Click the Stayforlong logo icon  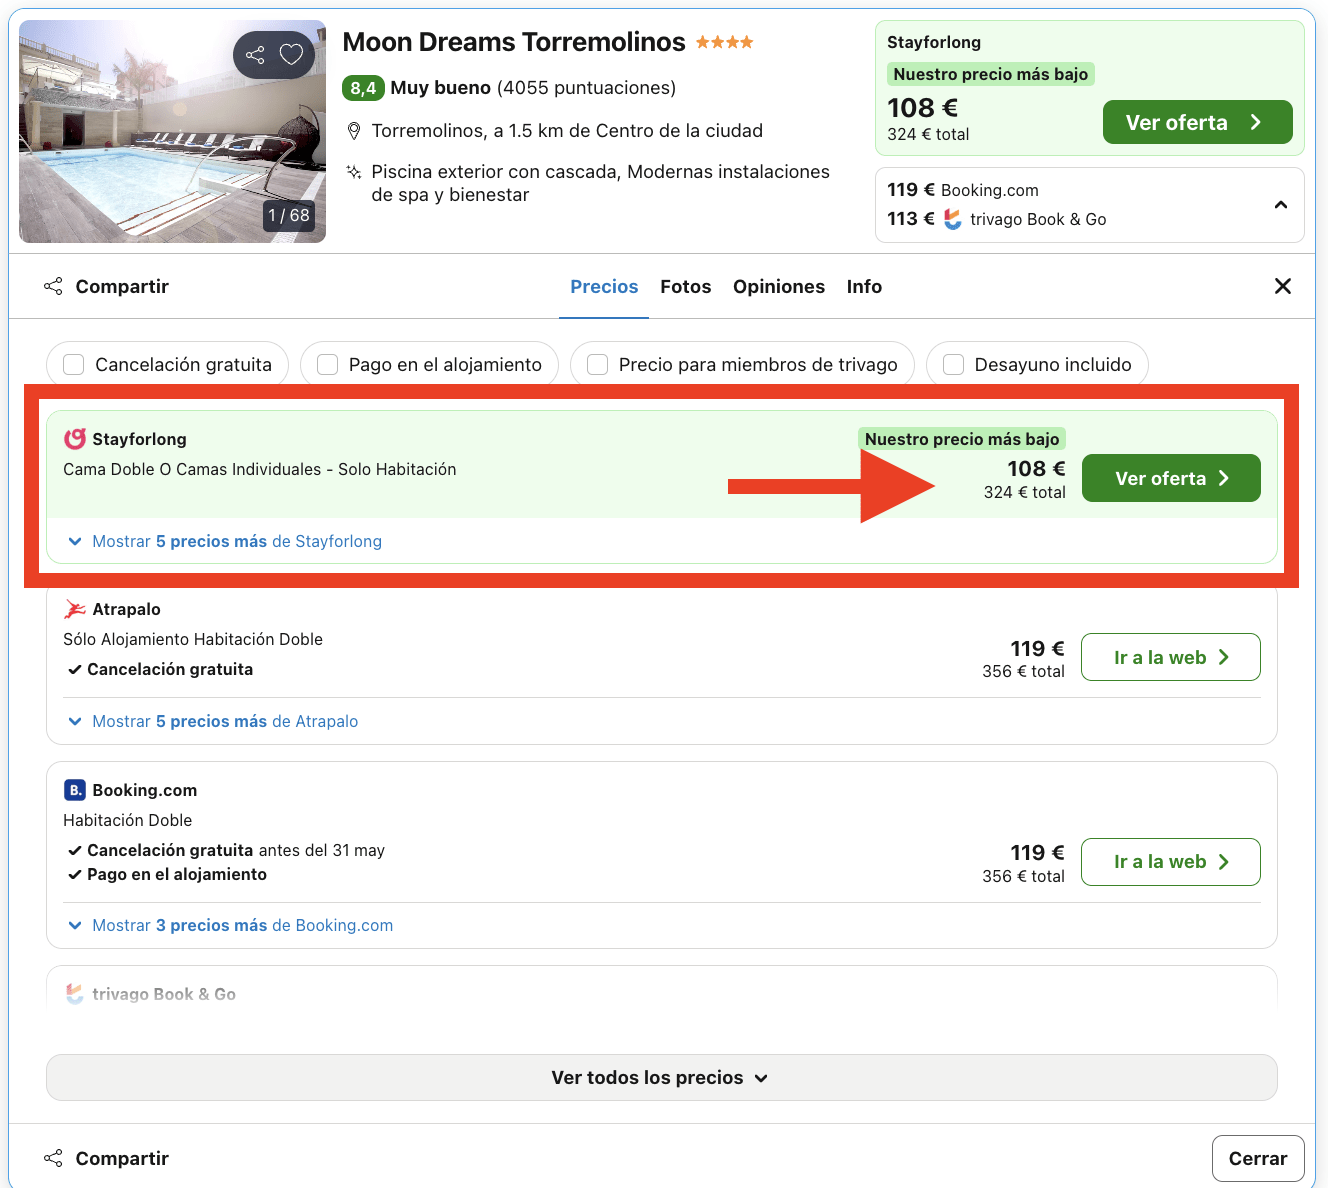73,438
